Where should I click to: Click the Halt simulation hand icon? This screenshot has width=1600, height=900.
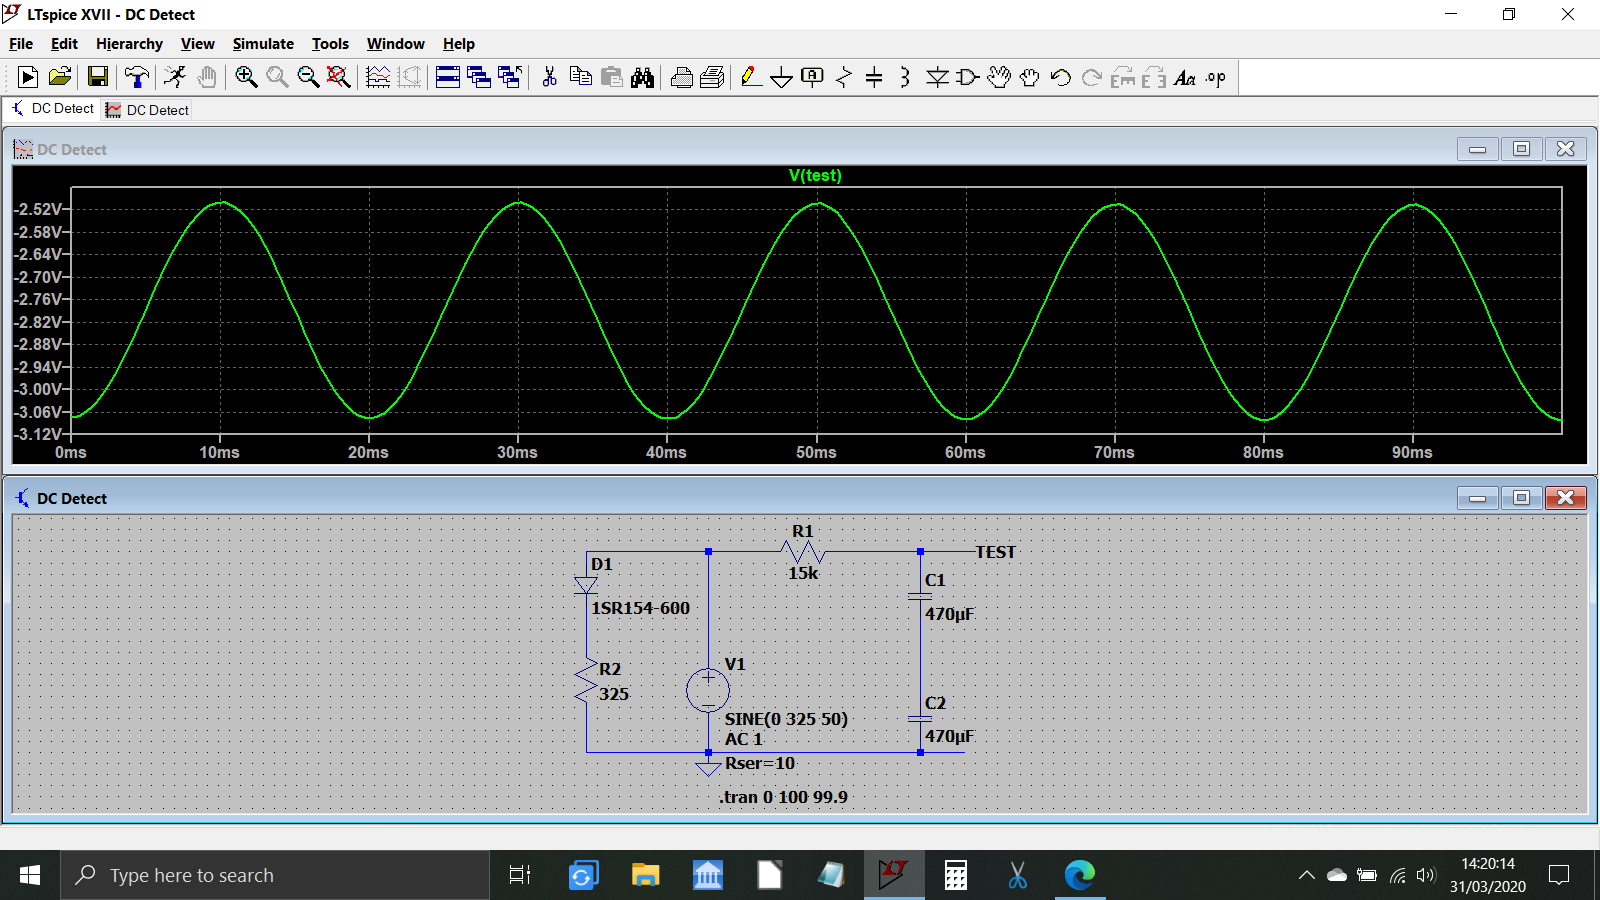(x=207, y=77)
